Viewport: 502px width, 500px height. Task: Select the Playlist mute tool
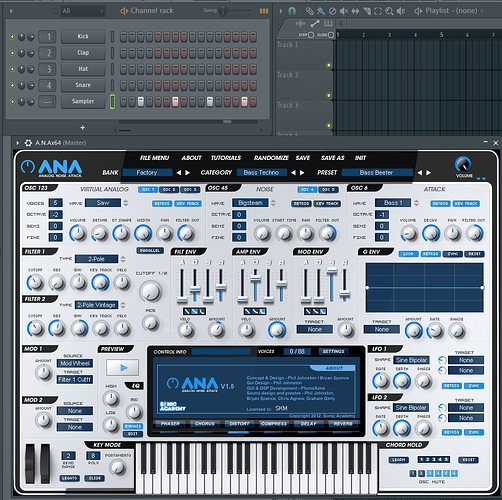coord(344,11)
